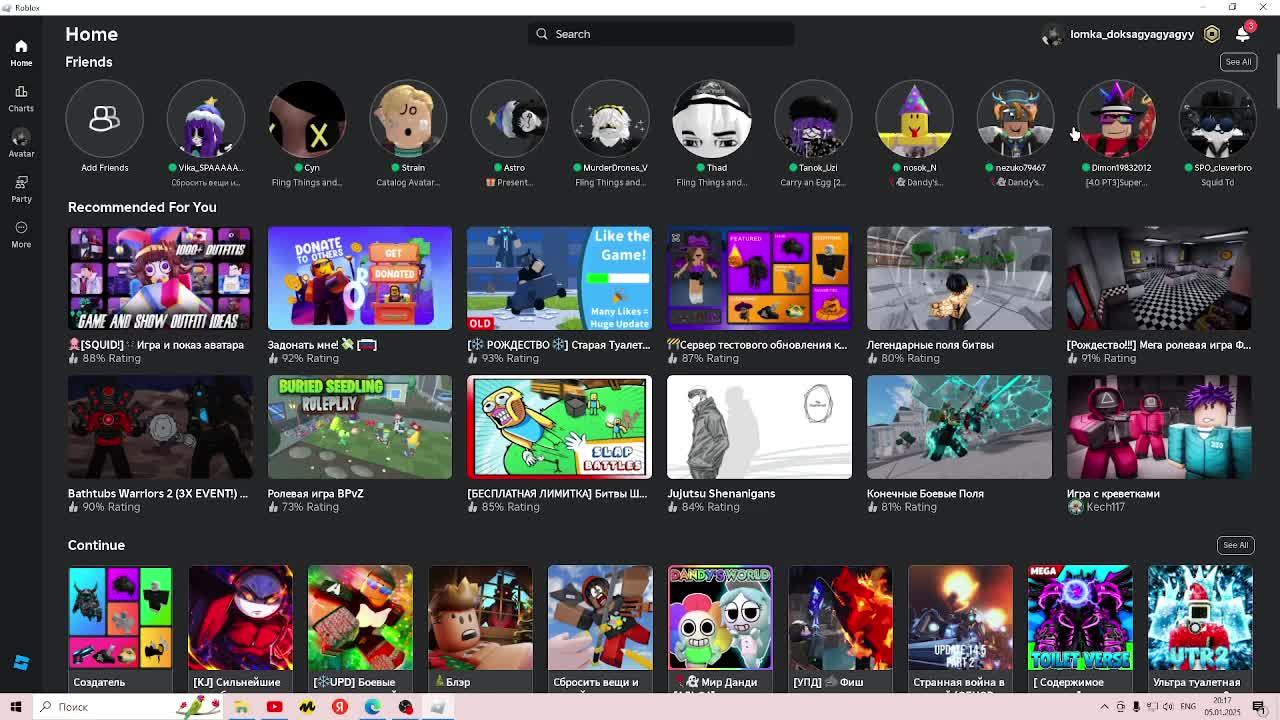Open friend Dimon19832012 avatar

1117,119
